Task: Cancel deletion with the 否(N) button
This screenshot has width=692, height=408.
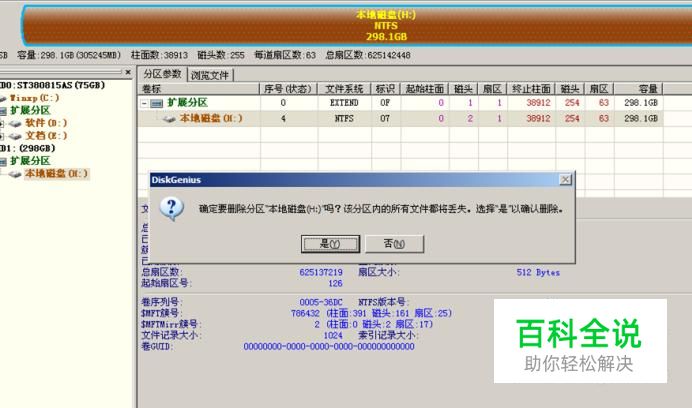Action: [394, 244]
